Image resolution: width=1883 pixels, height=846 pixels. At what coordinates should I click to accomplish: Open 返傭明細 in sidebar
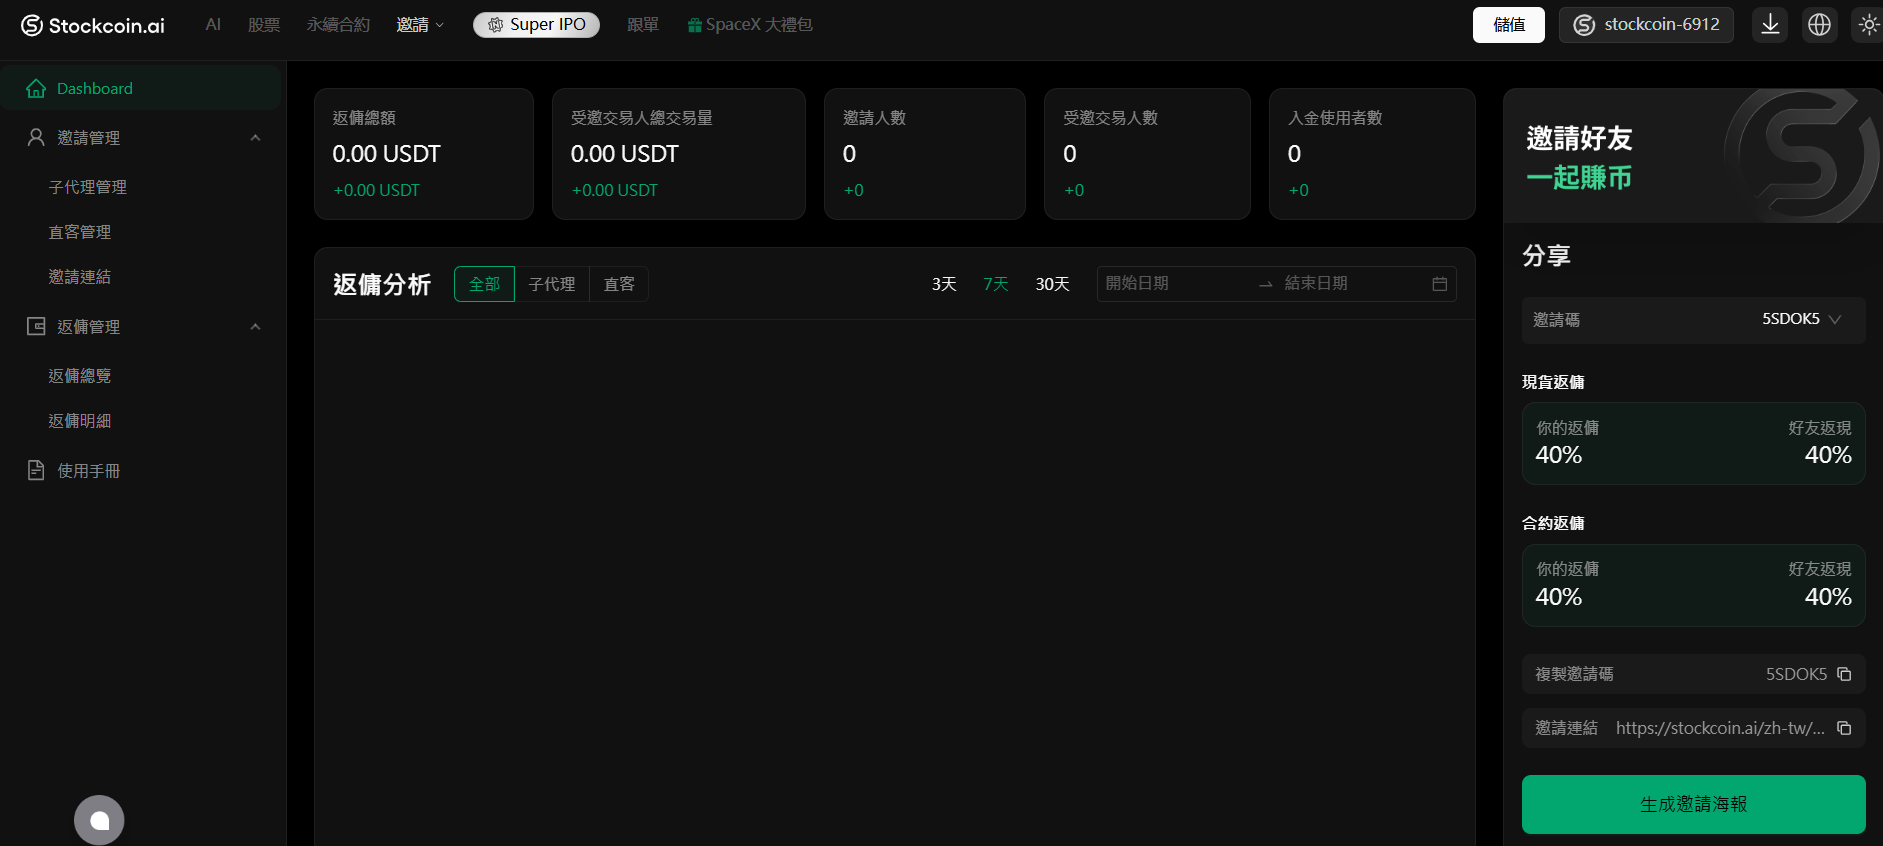click(x=80, y=421)
